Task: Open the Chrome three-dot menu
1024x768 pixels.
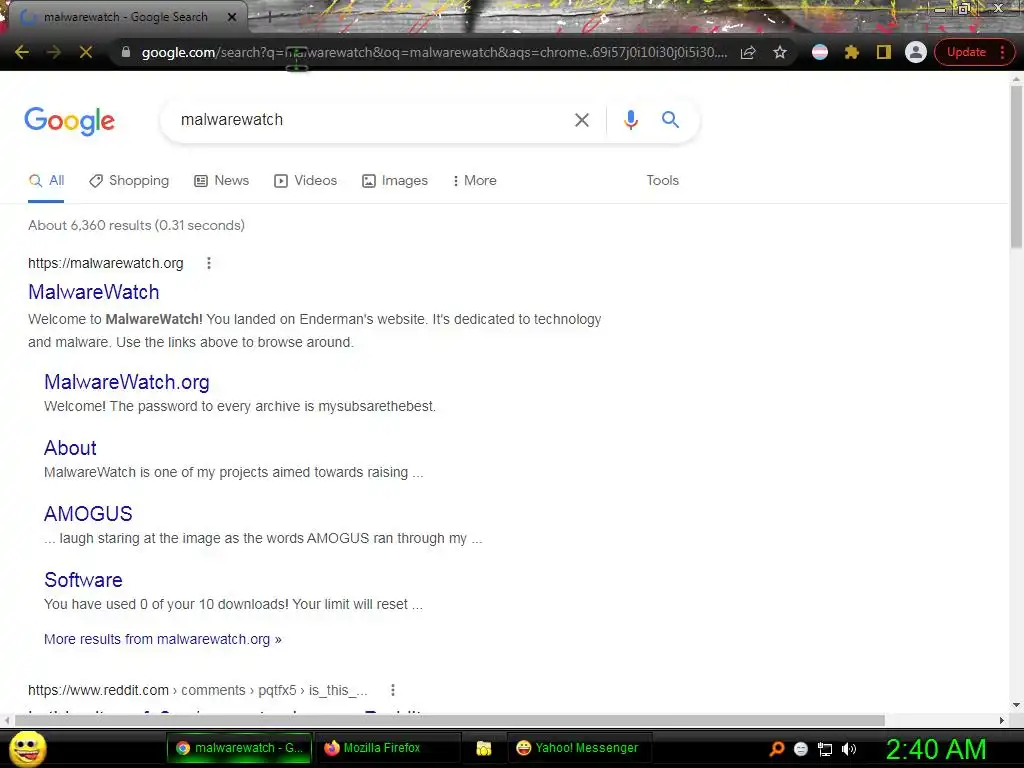Action: (1002, 52)
